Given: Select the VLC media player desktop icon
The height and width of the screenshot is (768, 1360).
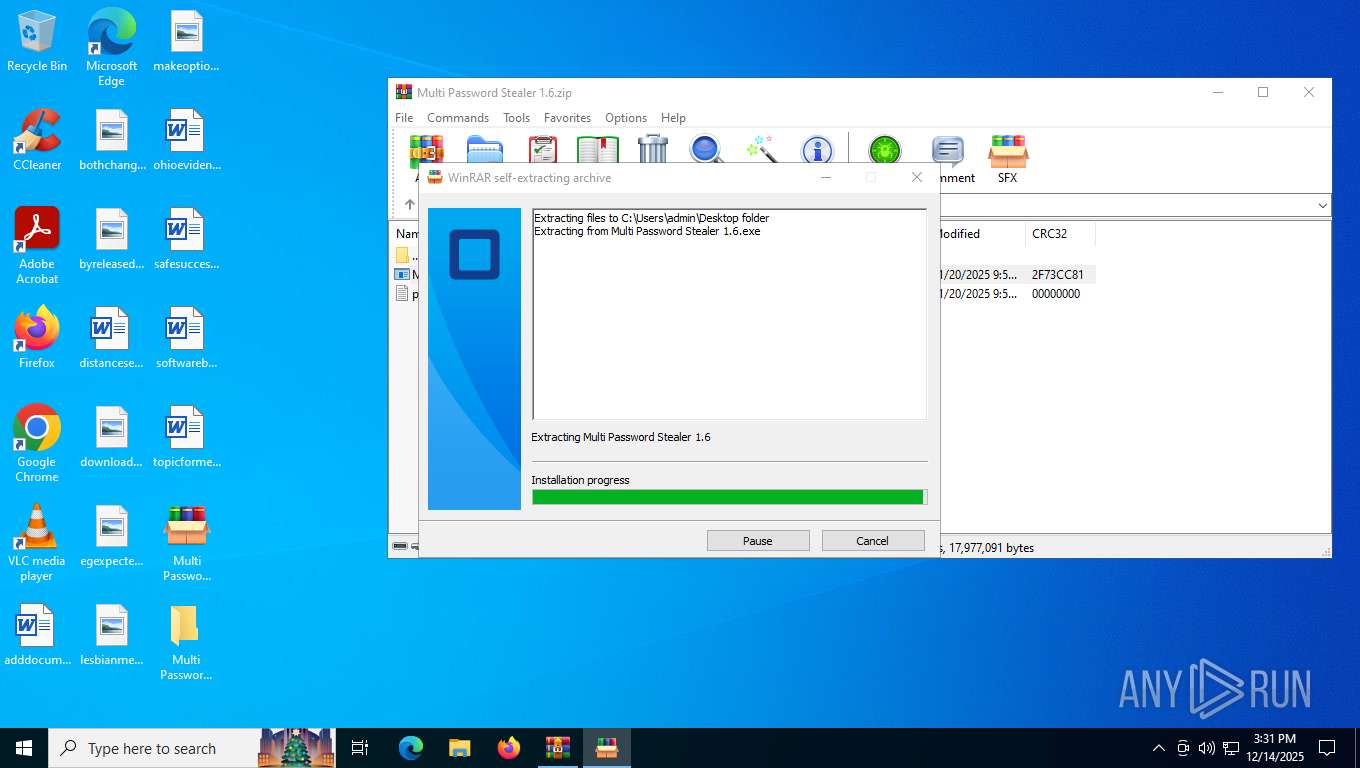Looking at the screenshot, I should click(x=37, y=543).
